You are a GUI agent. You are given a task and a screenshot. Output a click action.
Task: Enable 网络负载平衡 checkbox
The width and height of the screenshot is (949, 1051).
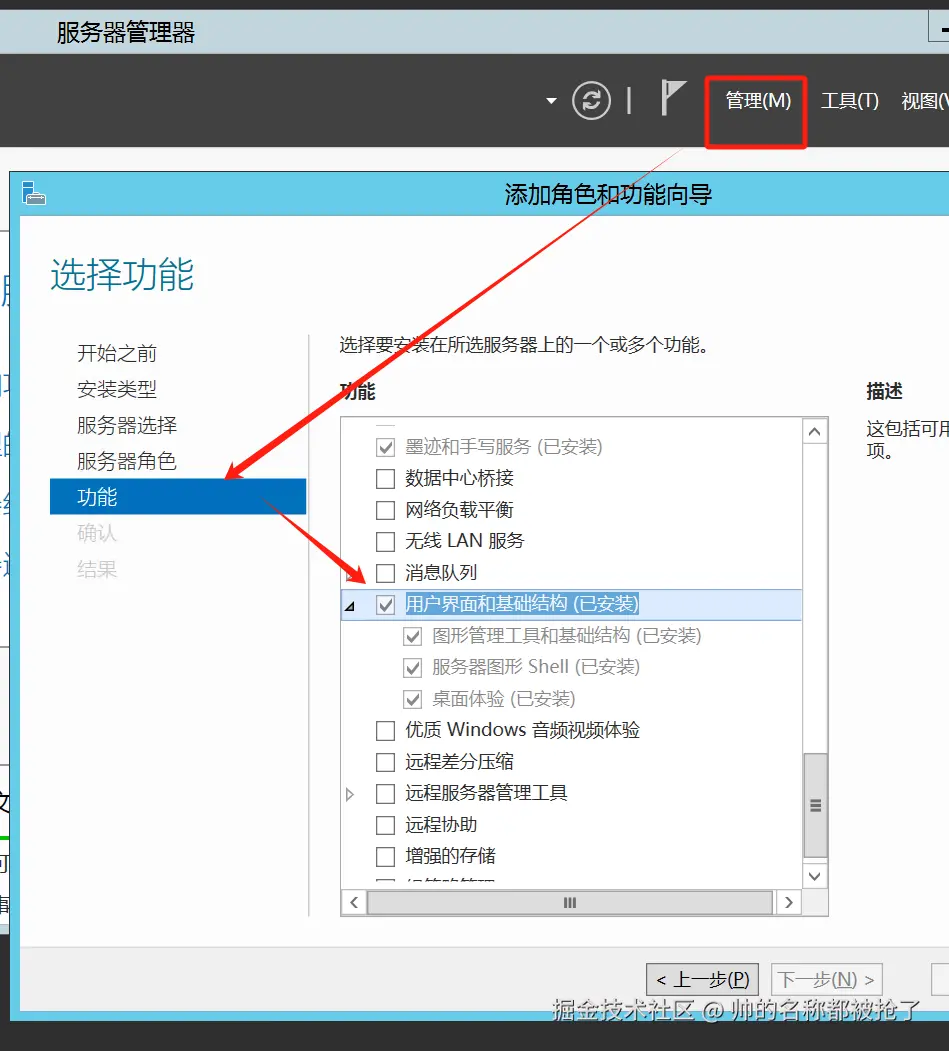pyautogui.click(x=385, y=510)
